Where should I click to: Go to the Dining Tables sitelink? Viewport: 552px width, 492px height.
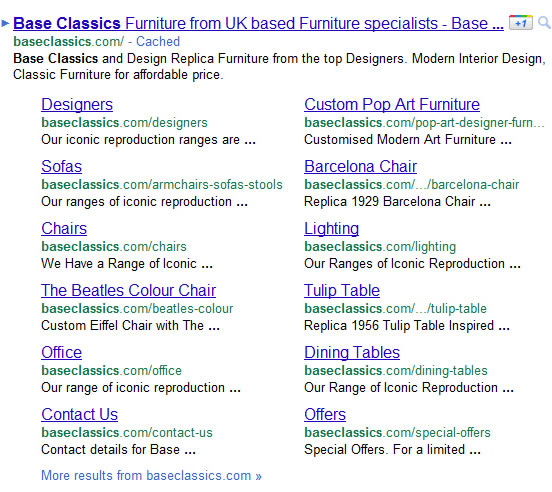pos(352,353)
